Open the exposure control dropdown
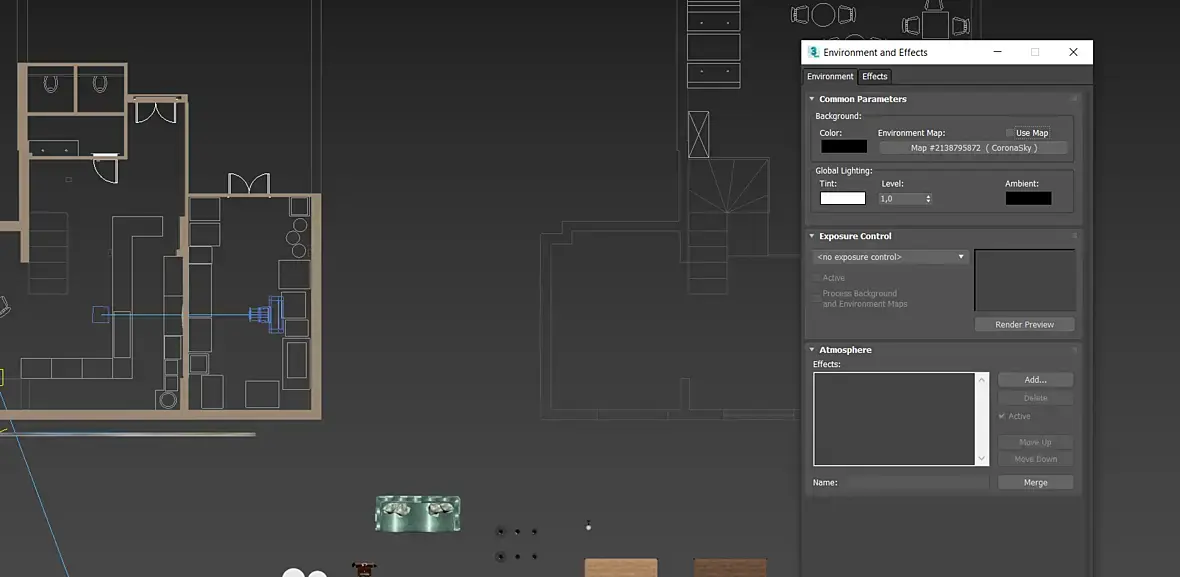The width and height of the screenshot is (1180, 577). pyautogui.click(x=890, y=257)
